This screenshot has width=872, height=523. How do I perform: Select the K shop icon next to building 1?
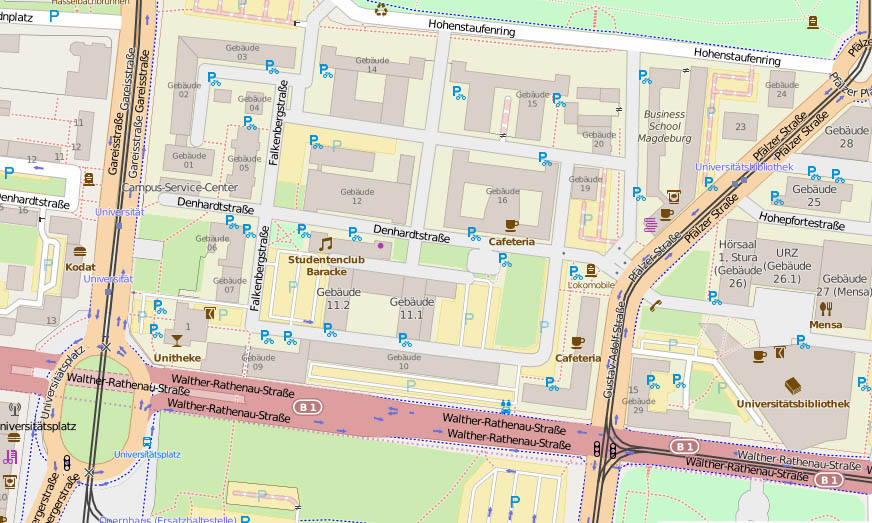click(210, 313)
